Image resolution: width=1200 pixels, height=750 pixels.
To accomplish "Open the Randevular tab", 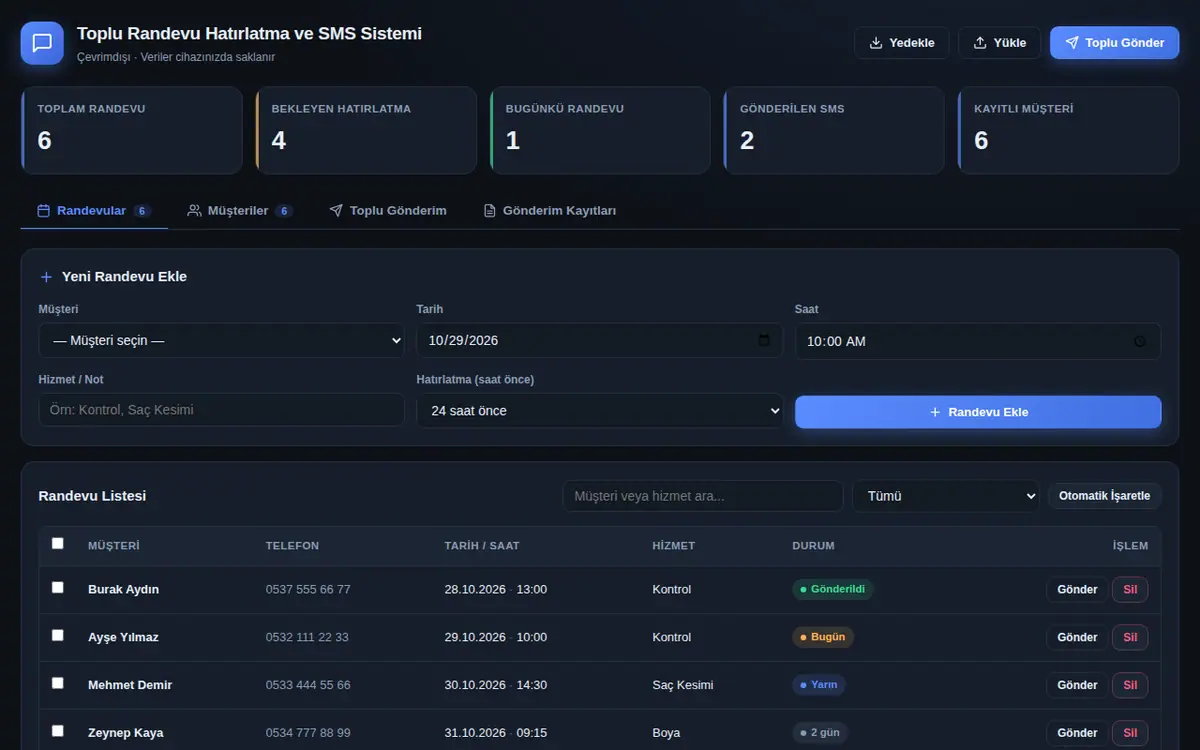I will pyautogui.click(x=94, y=211).
